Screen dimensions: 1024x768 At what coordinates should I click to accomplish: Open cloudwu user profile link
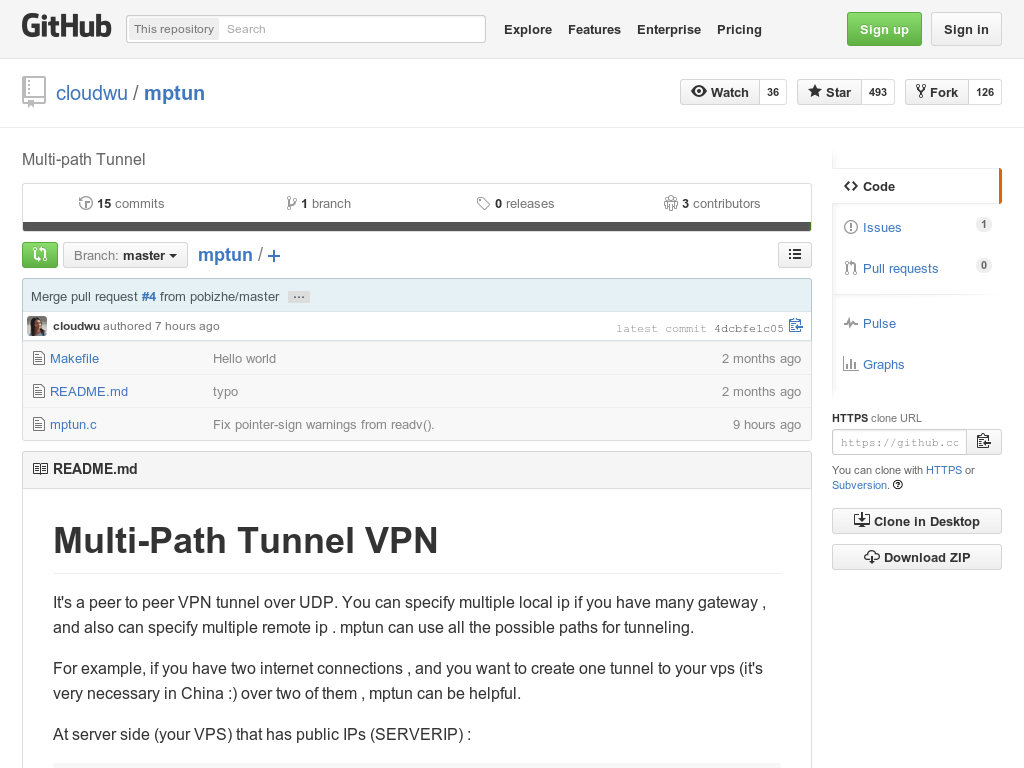(x=91, y=93)
